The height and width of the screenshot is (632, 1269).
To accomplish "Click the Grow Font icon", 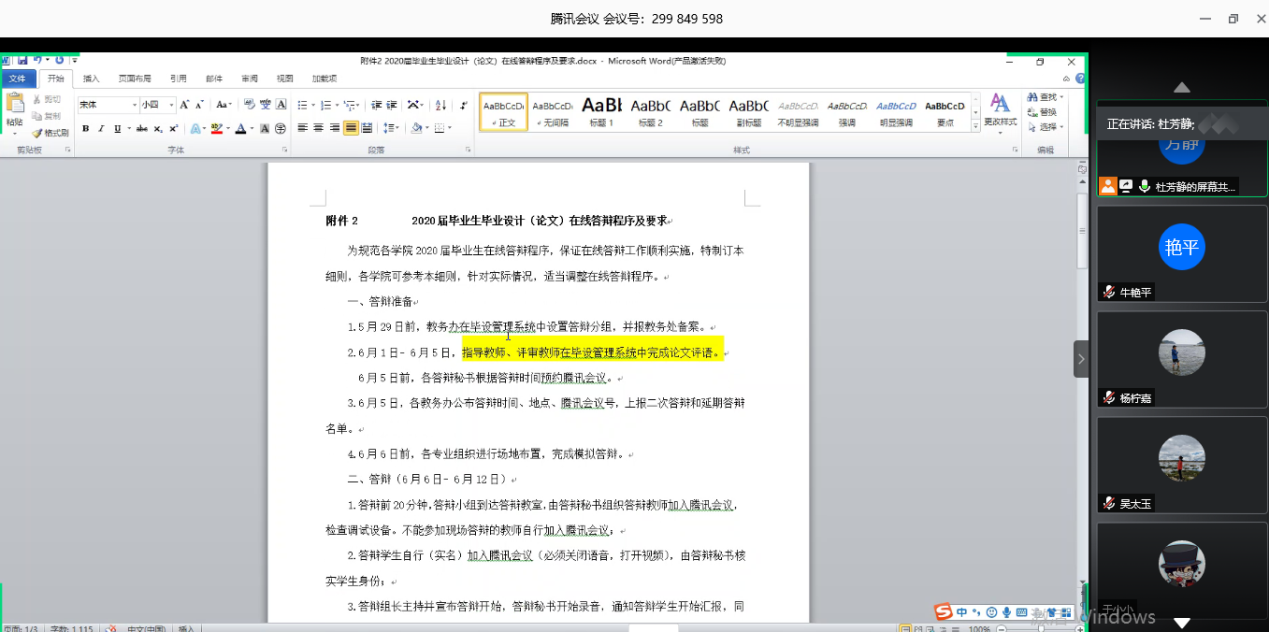I will 184,105.
